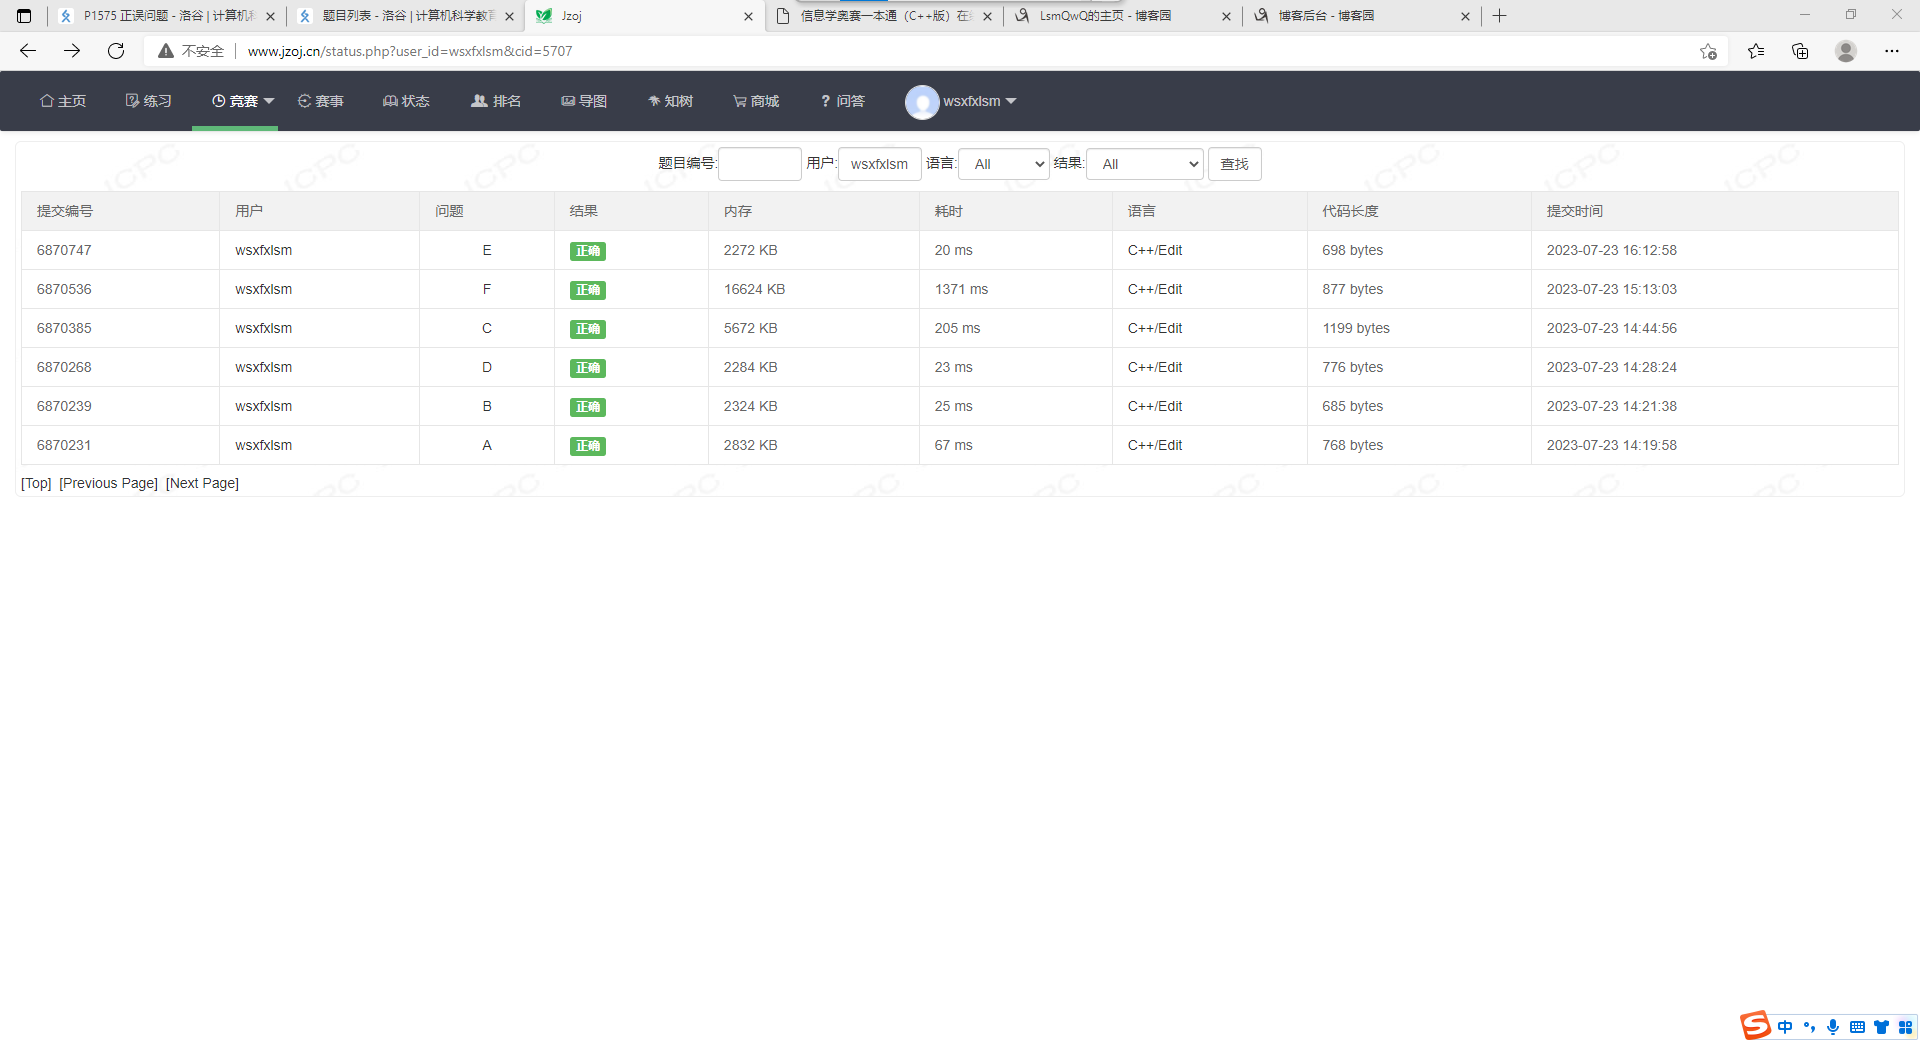
Task: Click user wsxfxlsm in row 6870239
Action: 264,406
